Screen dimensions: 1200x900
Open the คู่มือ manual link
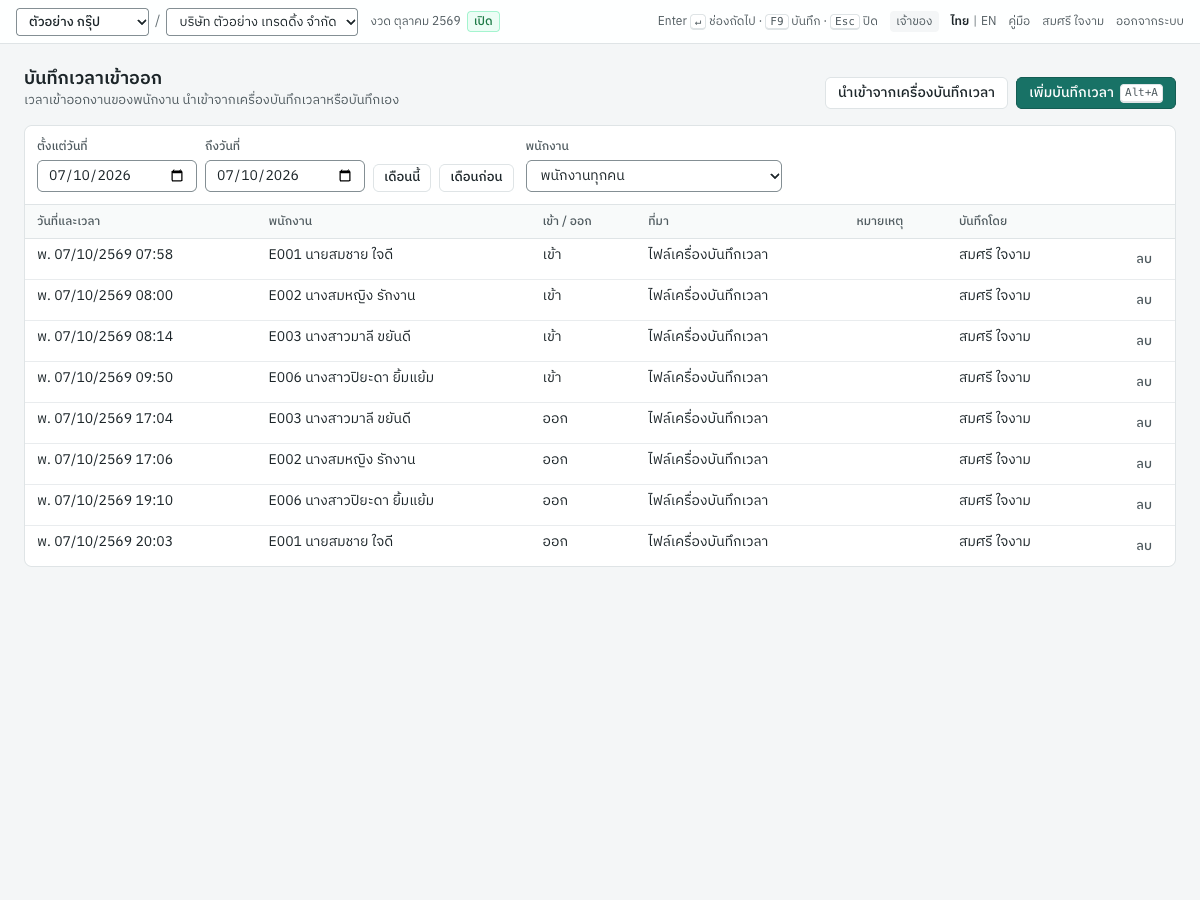coord(1019,21)
